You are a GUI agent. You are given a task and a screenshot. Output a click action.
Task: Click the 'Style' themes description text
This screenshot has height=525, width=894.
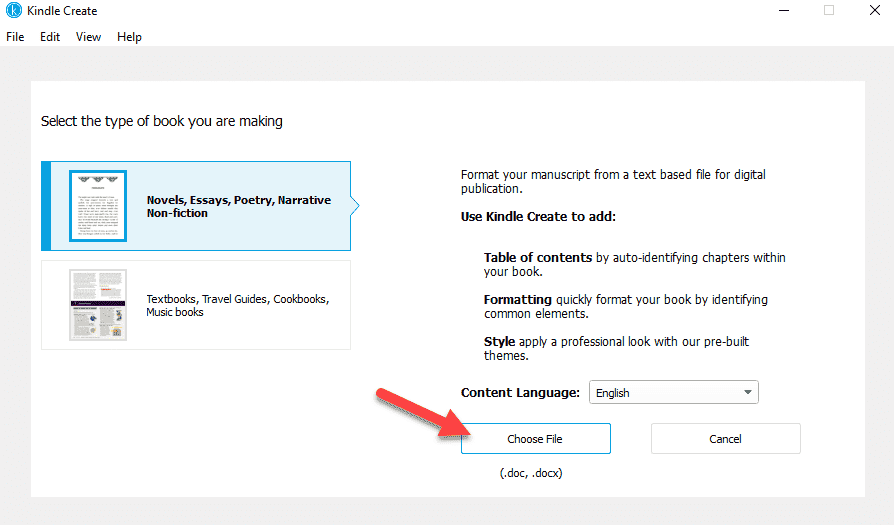tap(616, 348)
